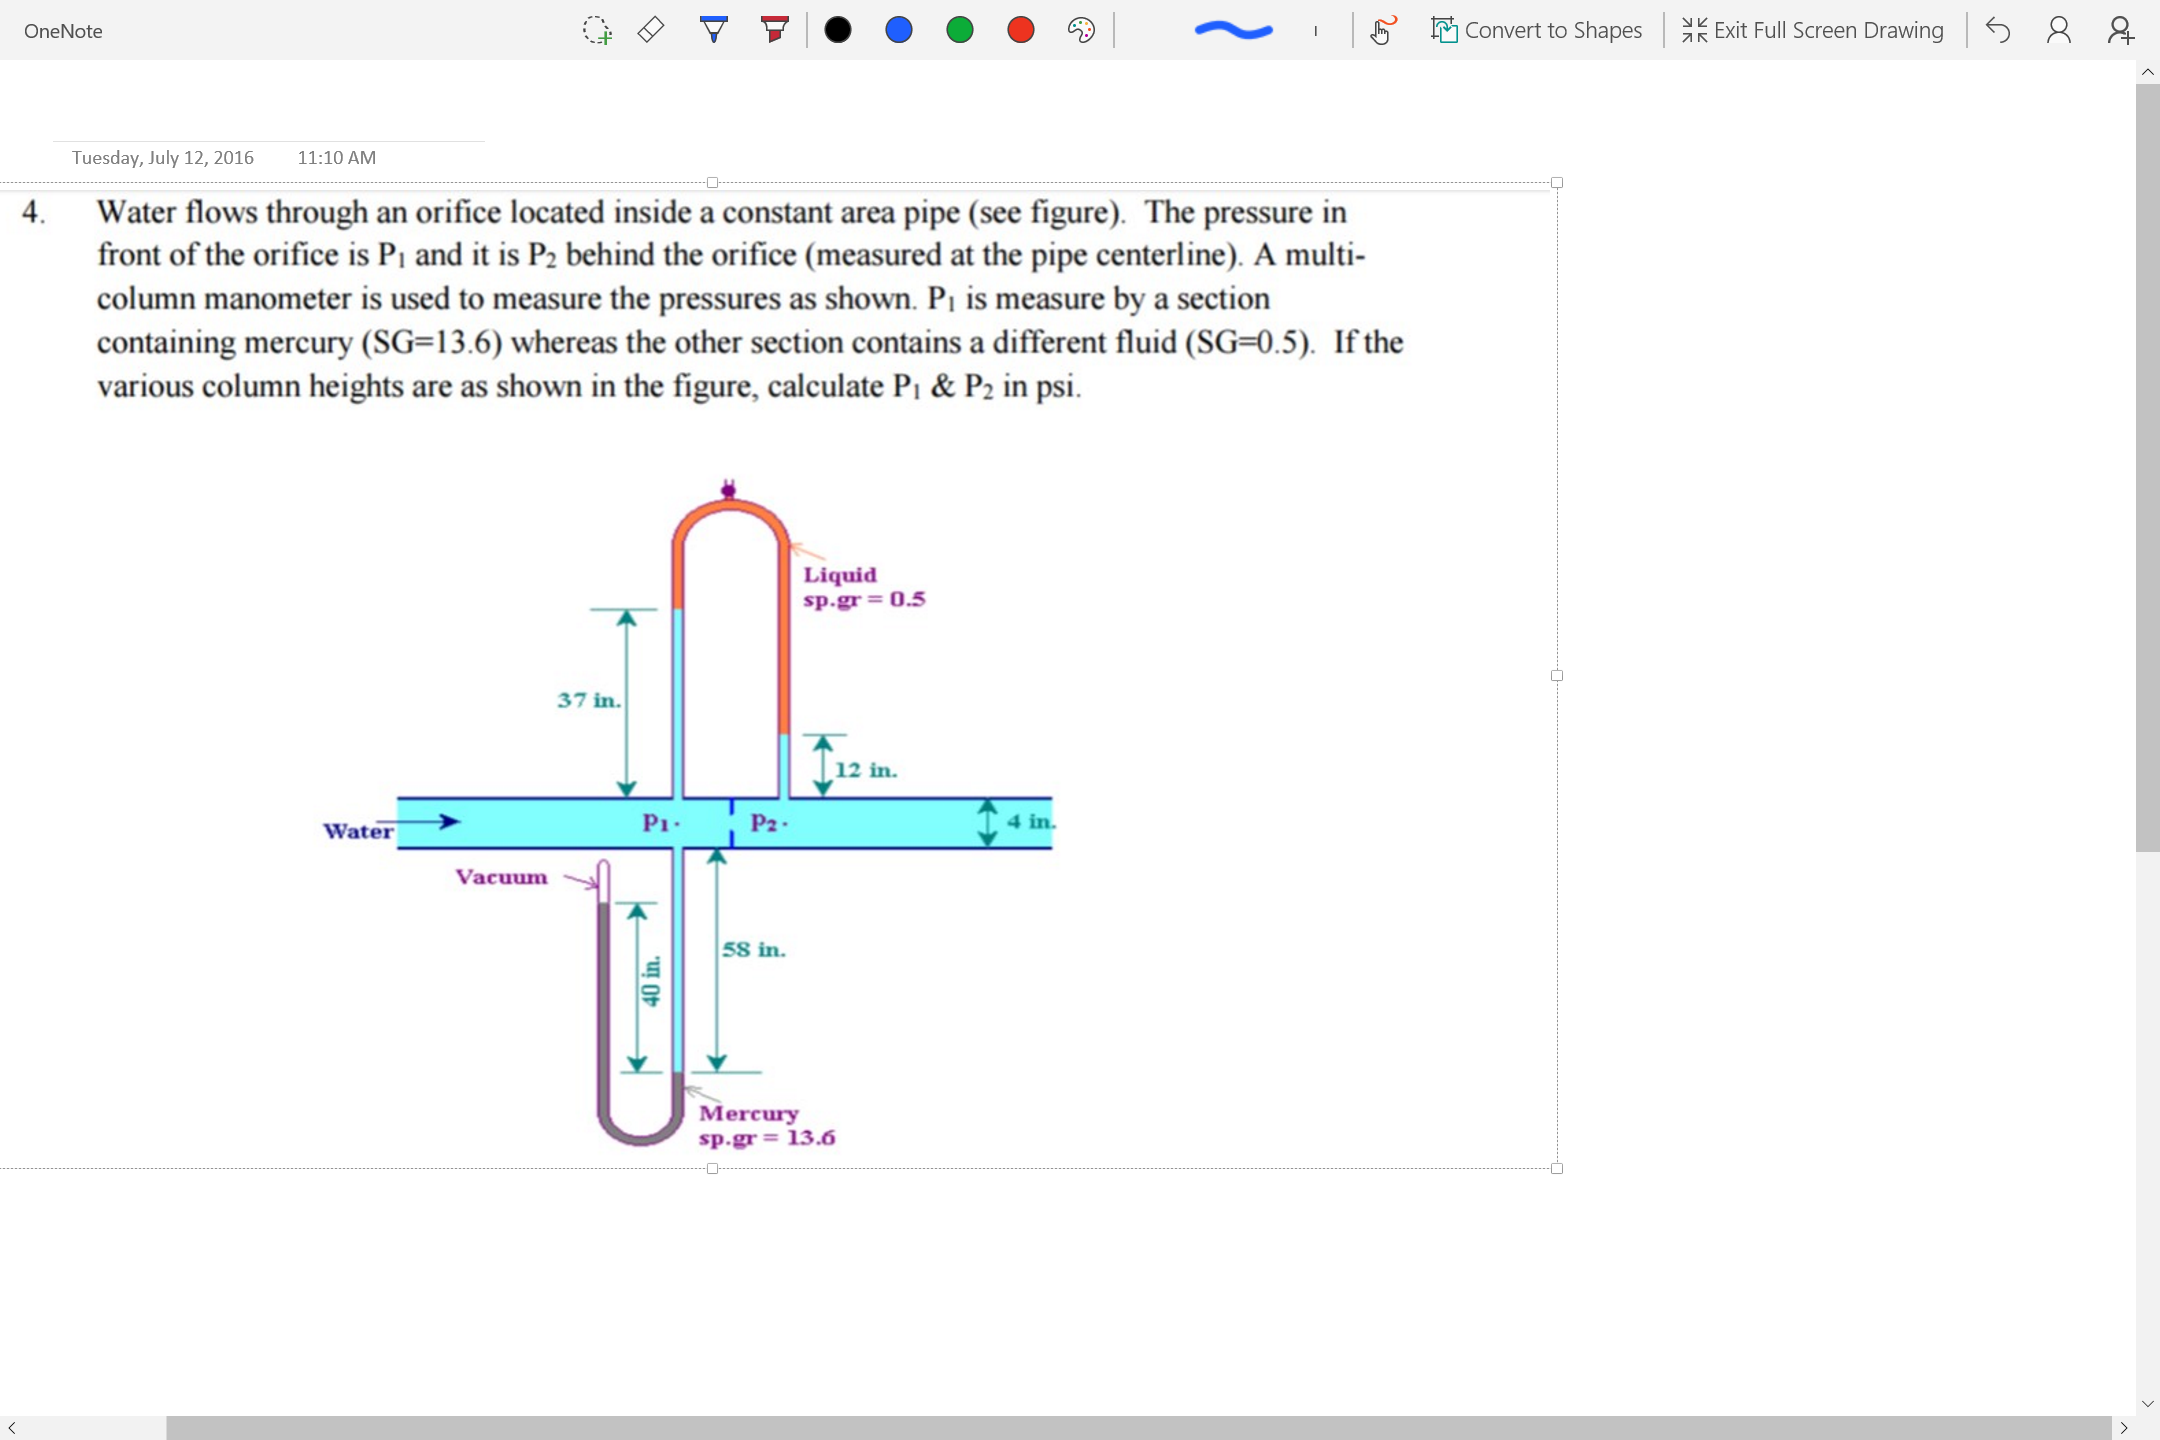Click the left arrow on horizontal scrollbar
Screen dimensions: 2160x1440
coord(12,1427)
